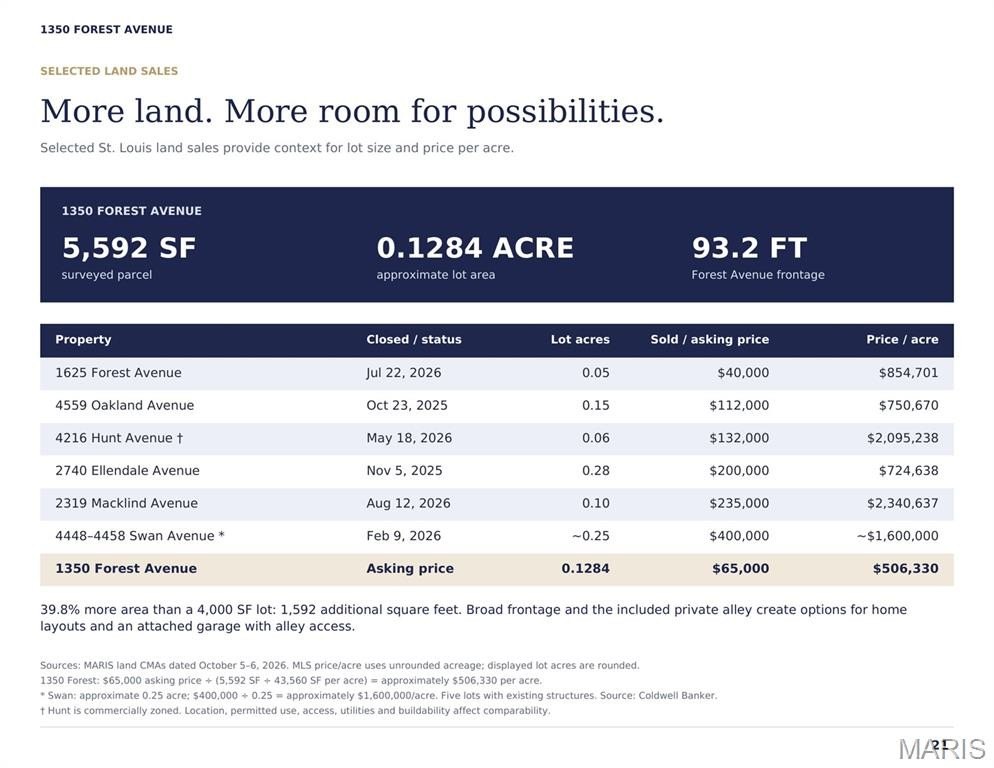Select the 2319 Macklind Avenue row
The image size is (994, 768).
pyautogui.click(x=496, y=504)
